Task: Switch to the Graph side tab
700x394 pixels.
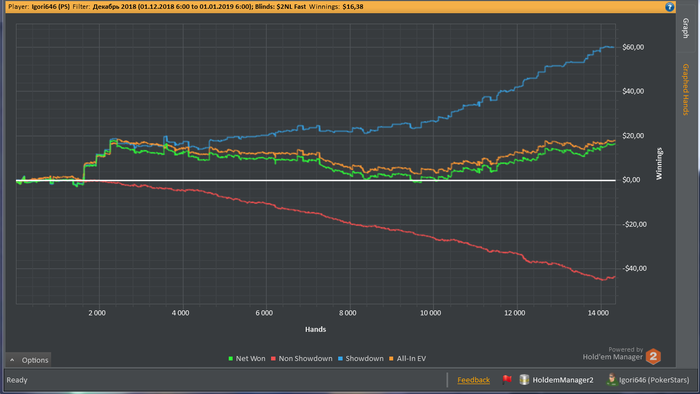Action: click(686, 28)
